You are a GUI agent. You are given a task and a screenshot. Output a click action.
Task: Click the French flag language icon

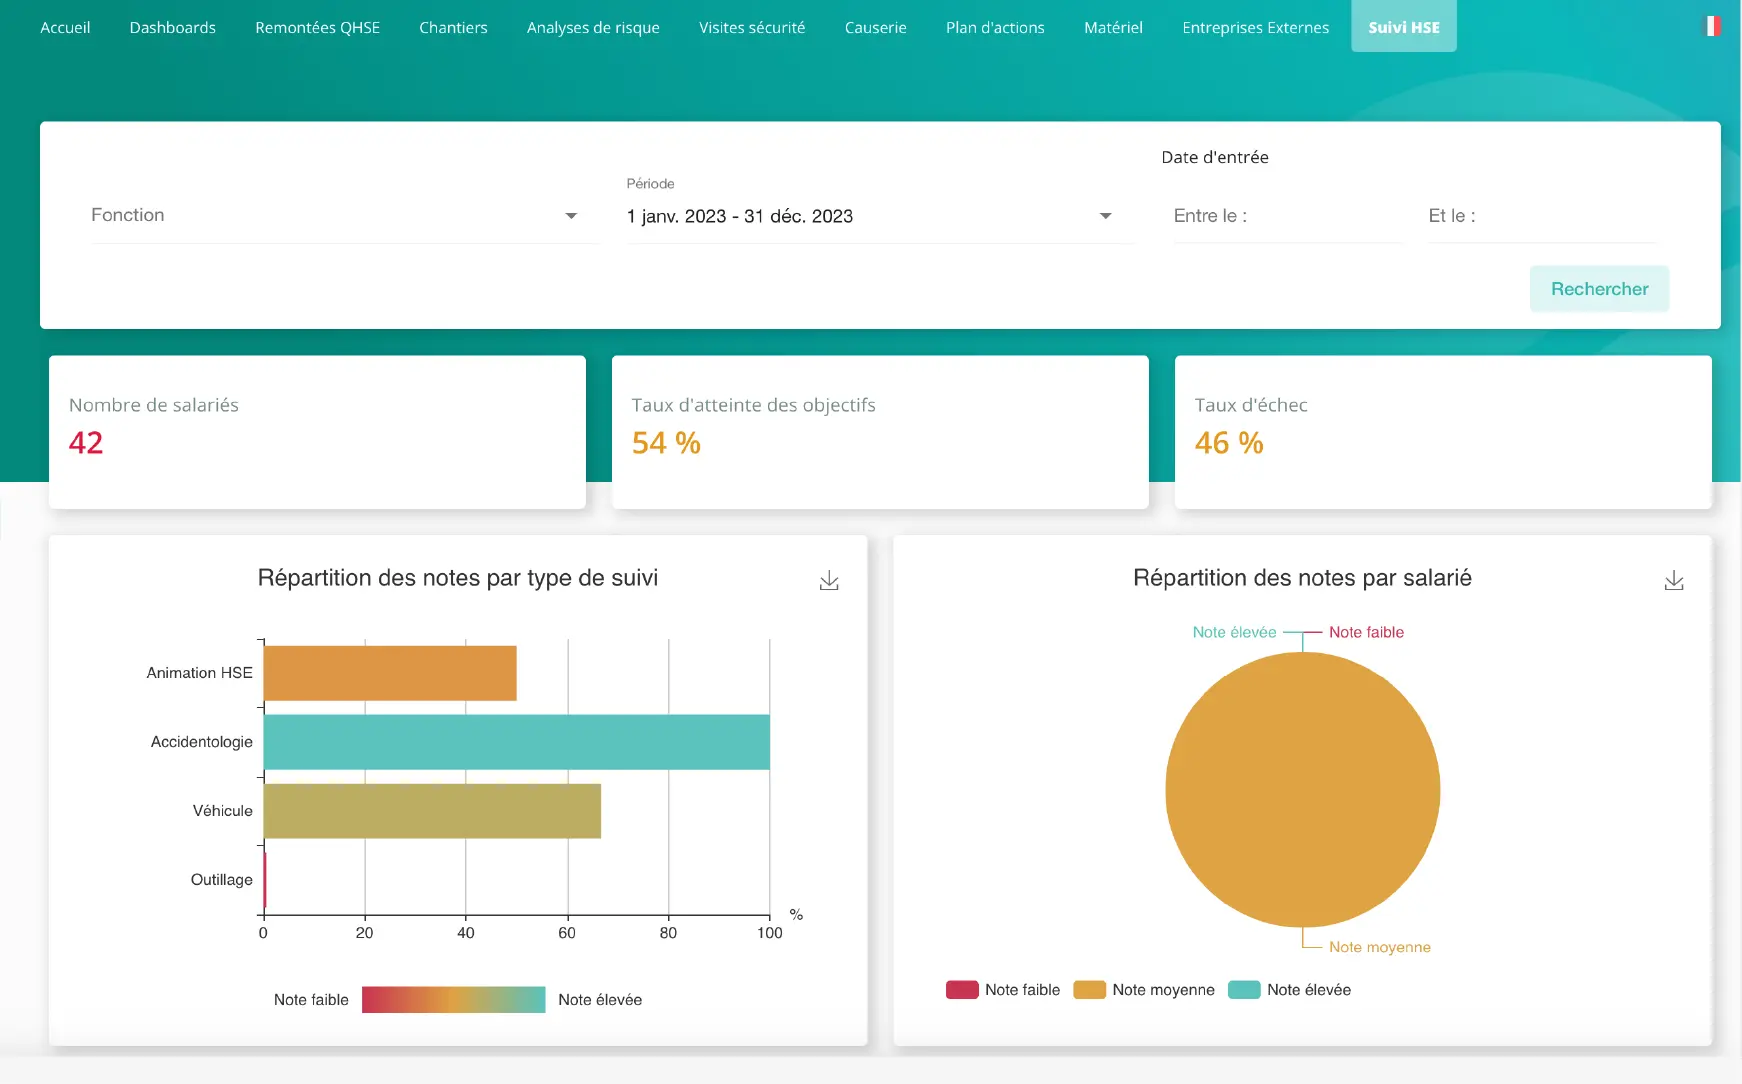1711,27
